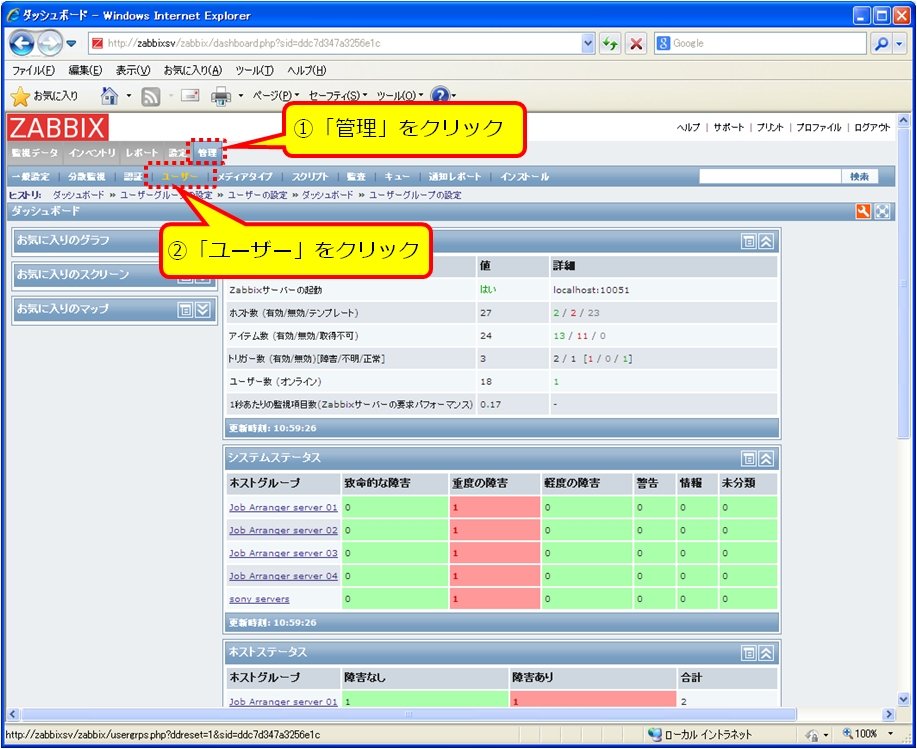Start search with the magnifier icon
Screen dimensions: 917x749
pos(881,43)
